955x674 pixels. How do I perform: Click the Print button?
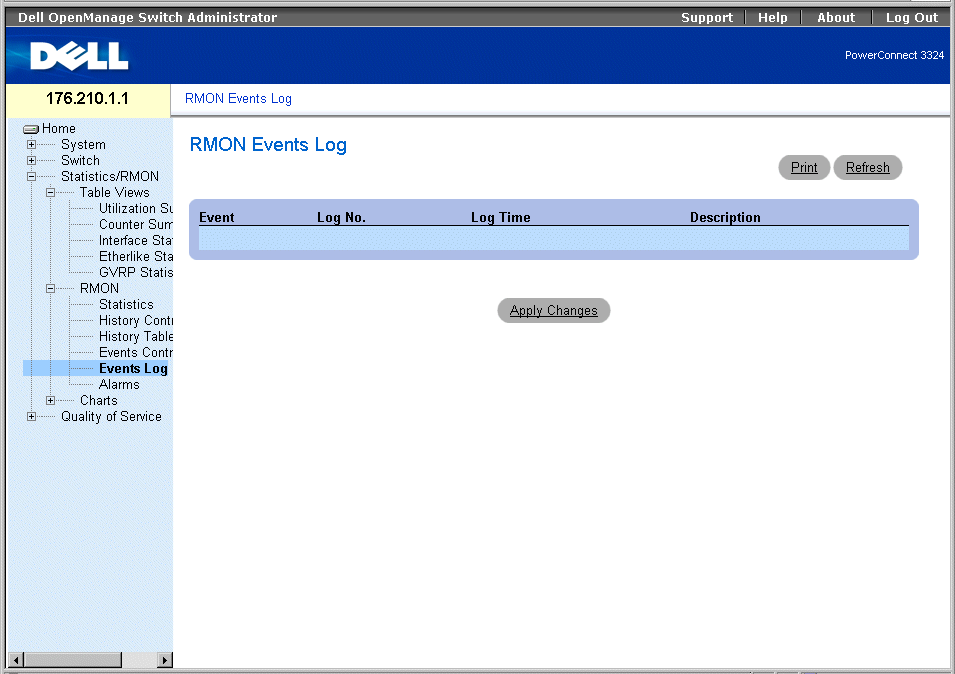coord(804,167)
